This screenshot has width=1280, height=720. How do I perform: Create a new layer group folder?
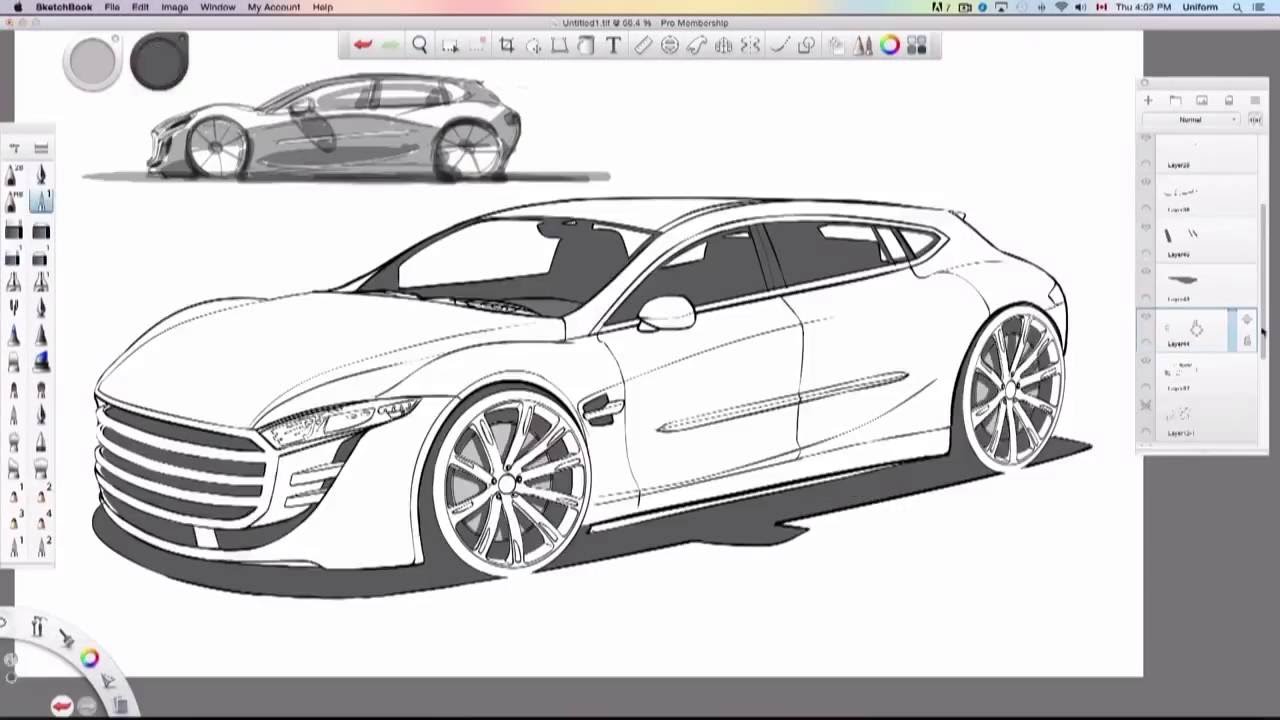point(1175,100)
